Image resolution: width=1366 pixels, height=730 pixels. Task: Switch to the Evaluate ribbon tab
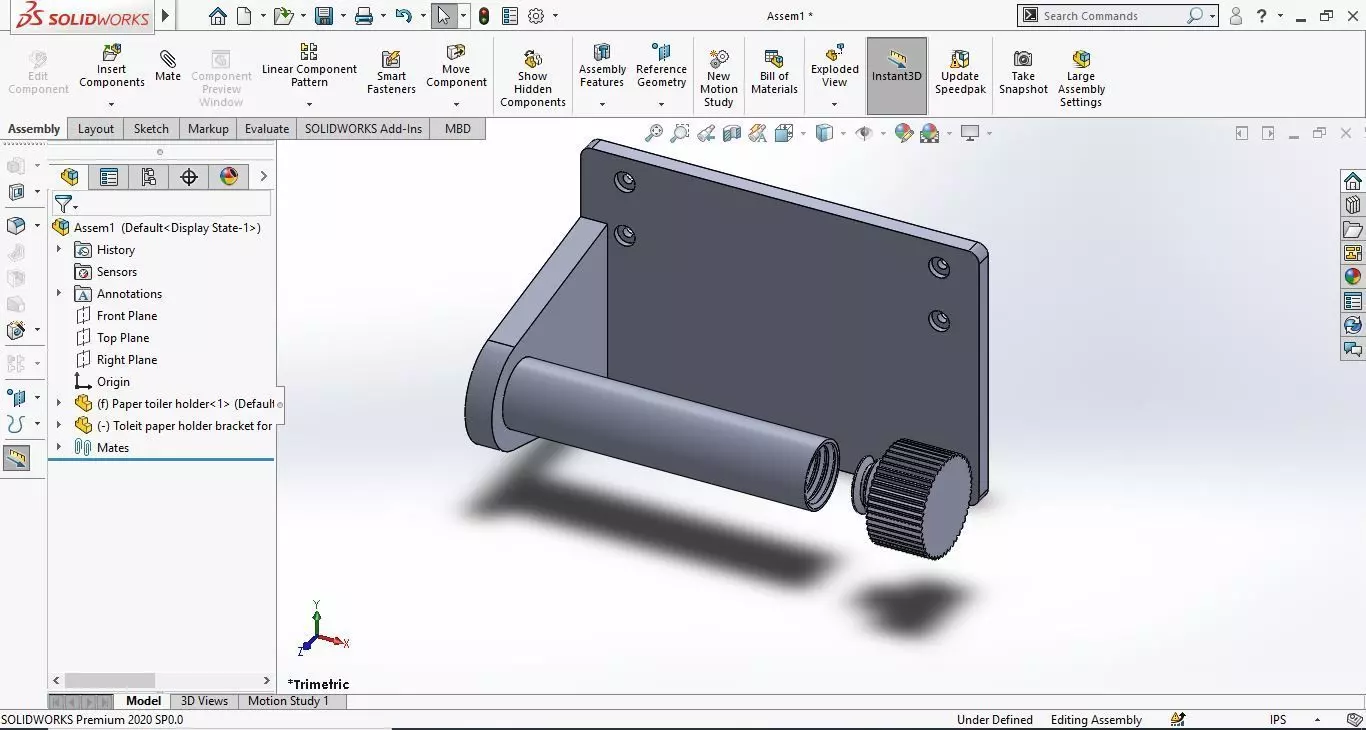coord(267,128)
